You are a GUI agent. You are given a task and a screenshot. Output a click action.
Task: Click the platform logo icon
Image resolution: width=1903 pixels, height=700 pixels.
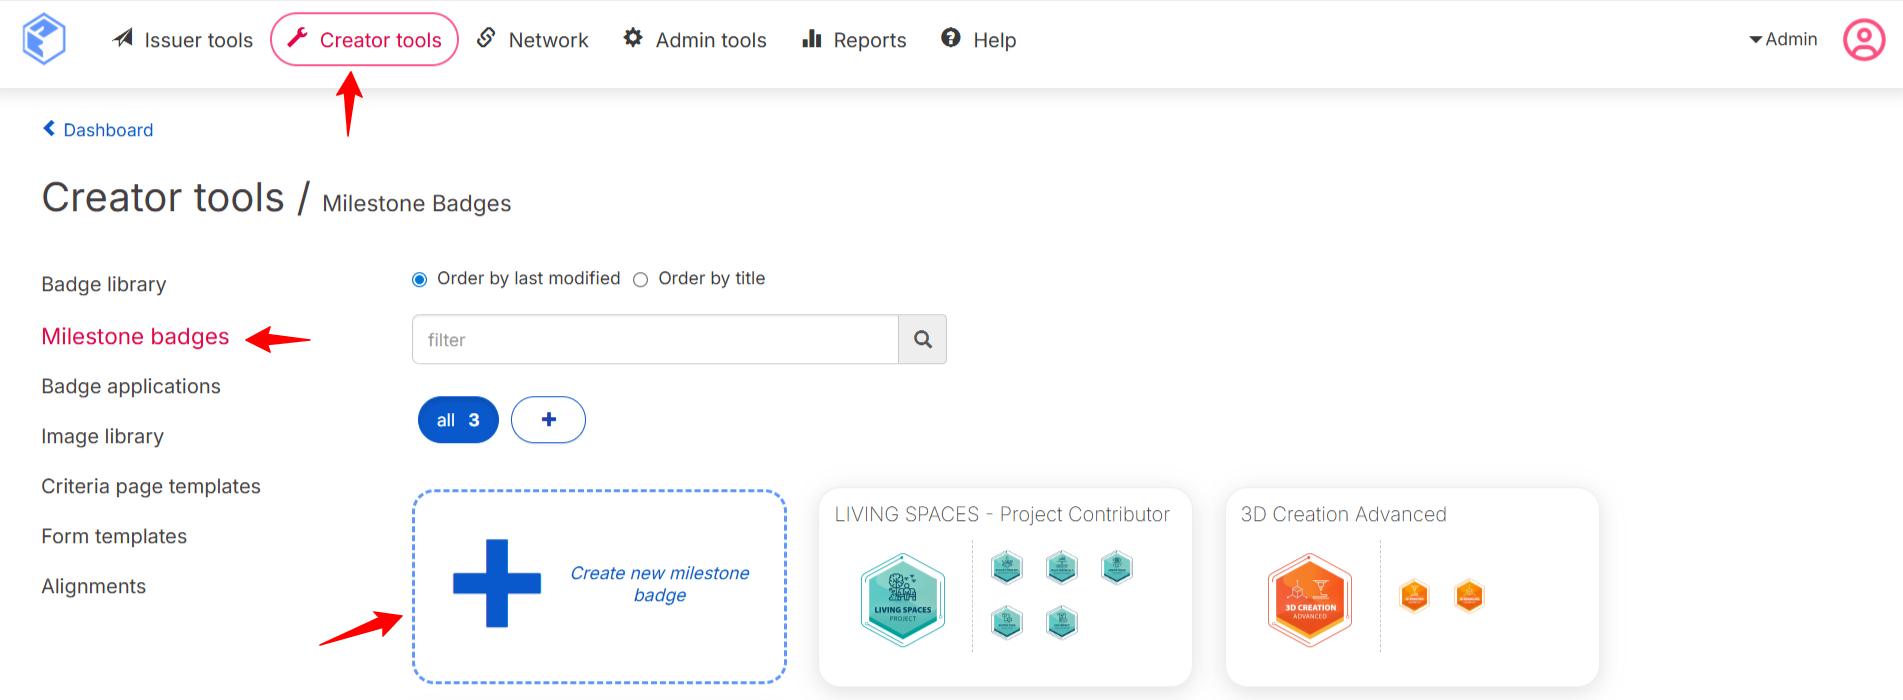pos(44,39)
